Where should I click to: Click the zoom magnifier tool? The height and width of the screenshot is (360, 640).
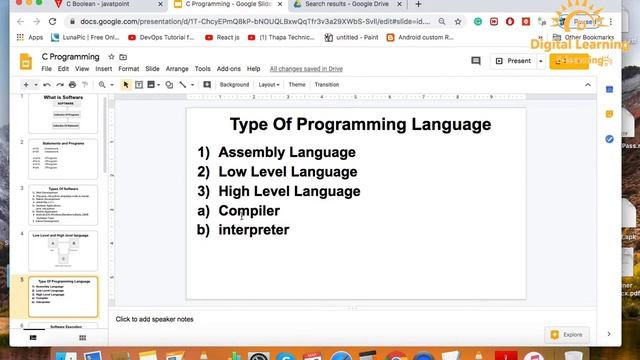pos(102,85)
